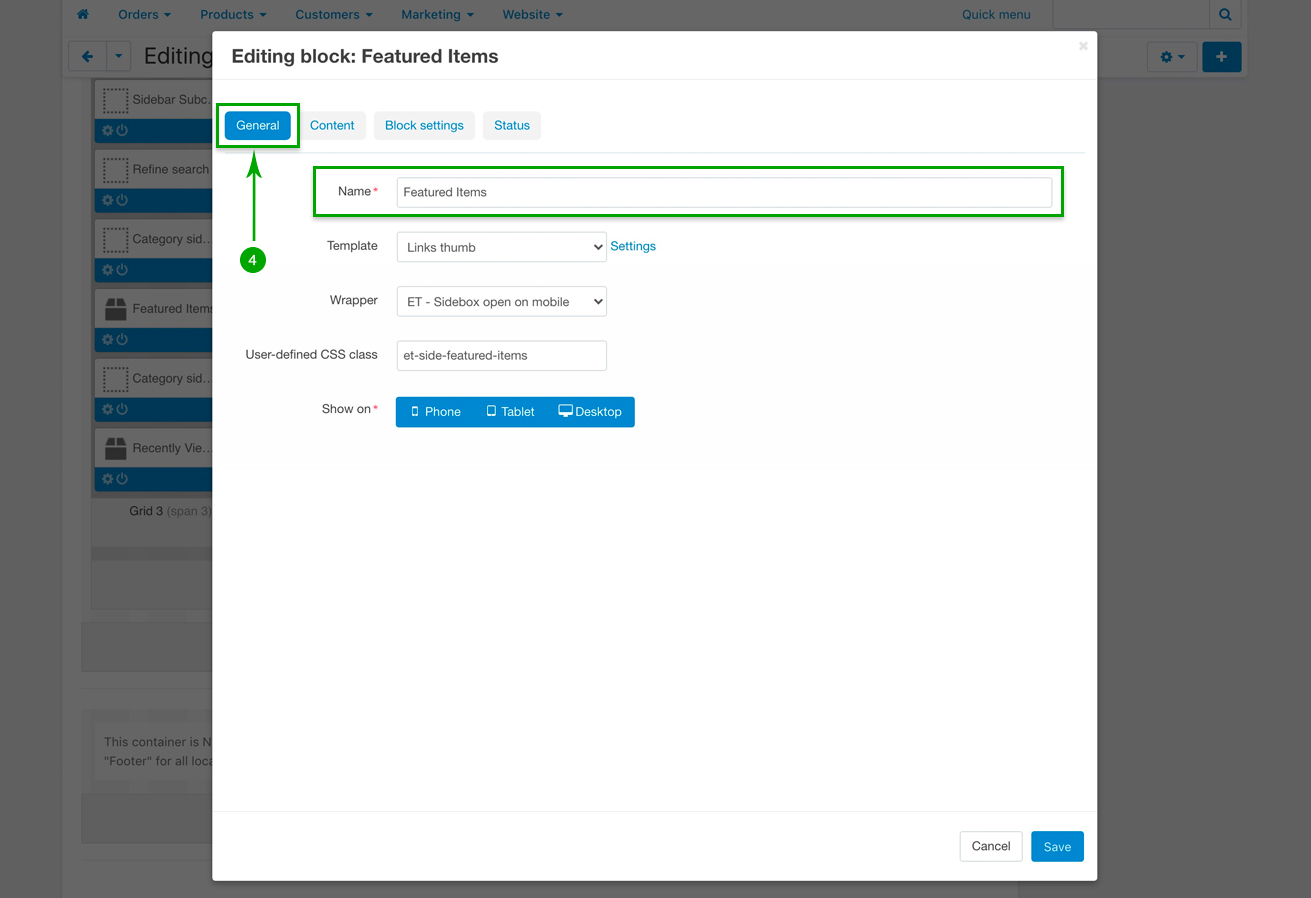Screen dimensions: 1311x898
Task: Open the Products menu in the top navigation
Action: pos(233,15)
